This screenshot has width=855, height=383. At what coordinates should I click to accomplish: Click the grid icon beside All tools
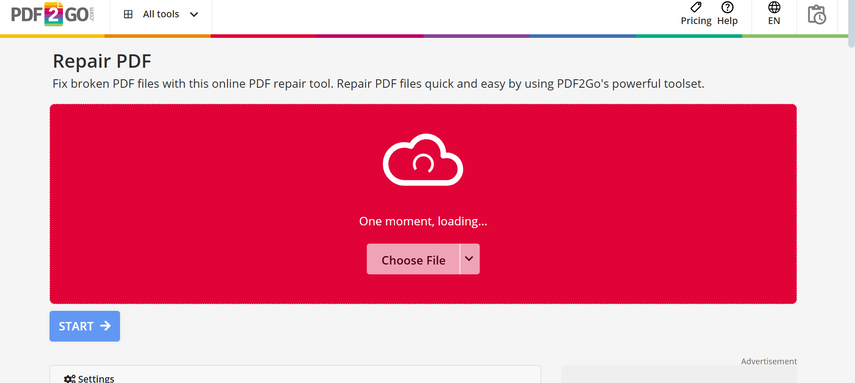click(x=128, y=15)
